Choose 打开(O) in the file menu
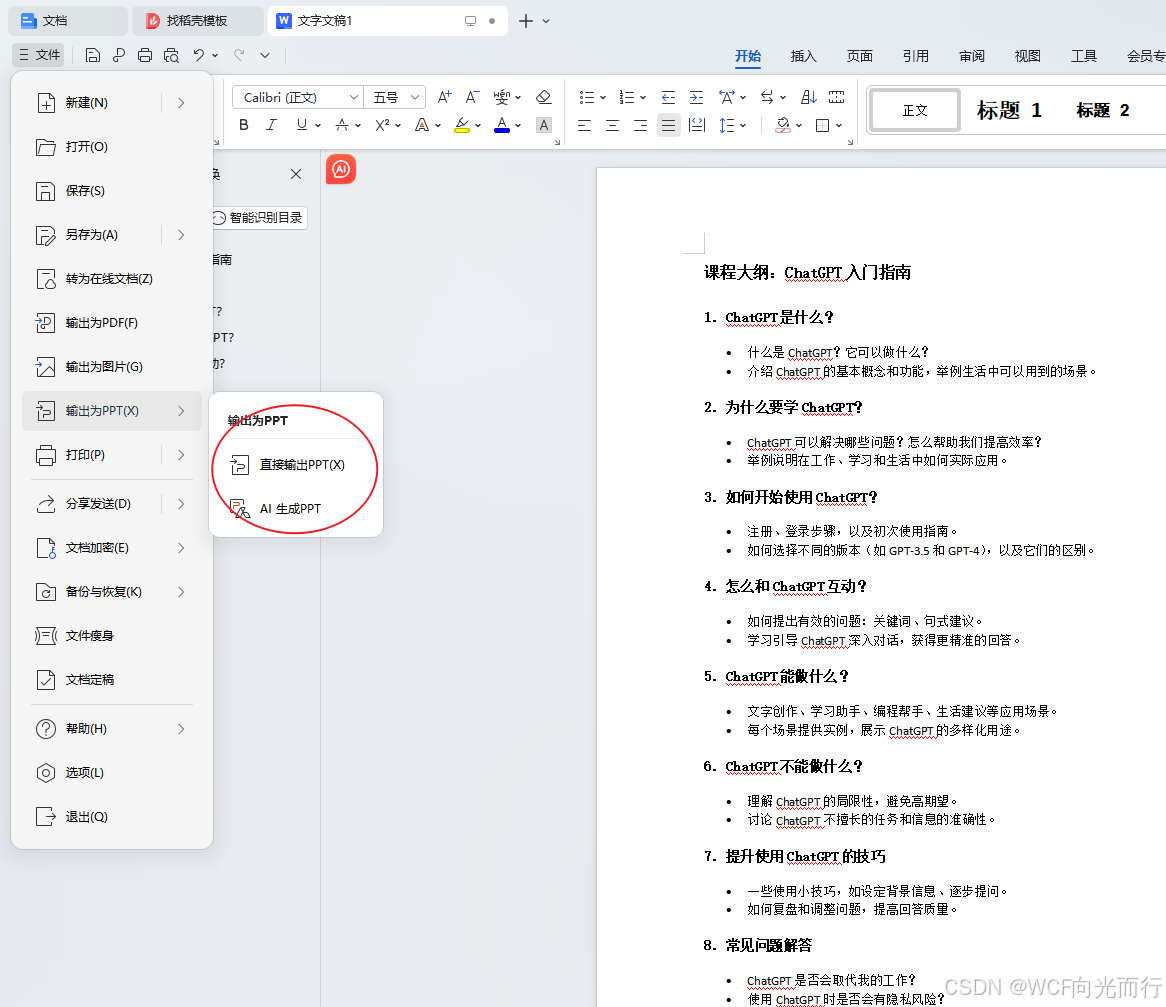This screenshot has width=1166, height=1007. click(x=112, y=147)
